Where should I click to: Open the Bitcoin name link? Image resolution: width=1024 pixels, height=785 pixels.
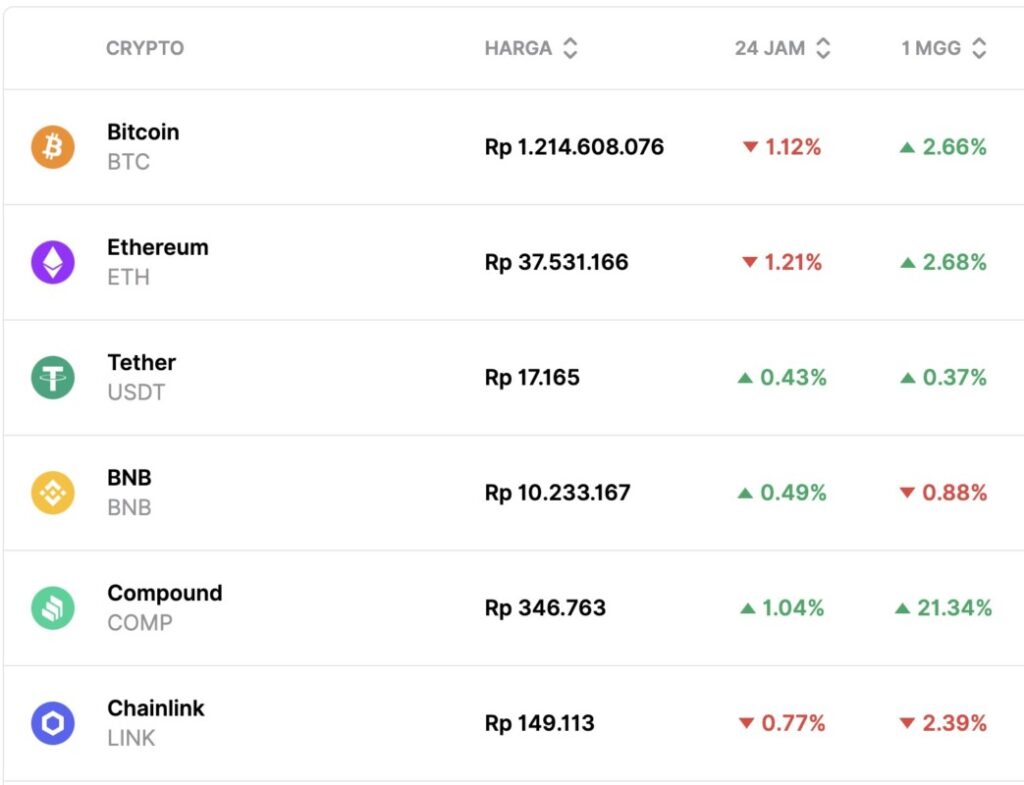143,132
